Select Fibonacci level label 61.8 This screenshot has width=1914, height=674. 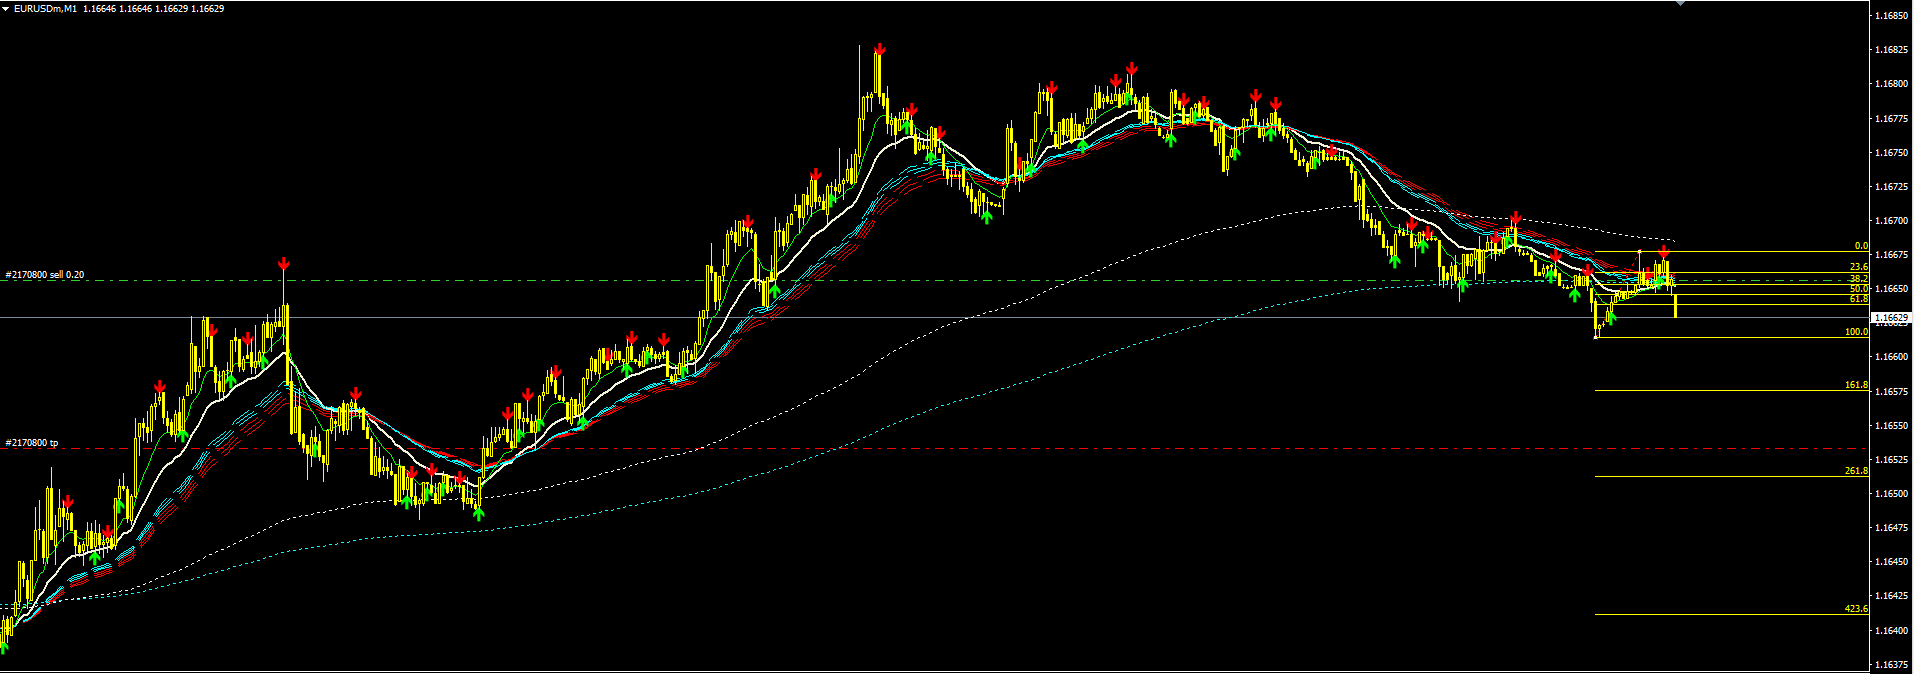(1859, 299)
